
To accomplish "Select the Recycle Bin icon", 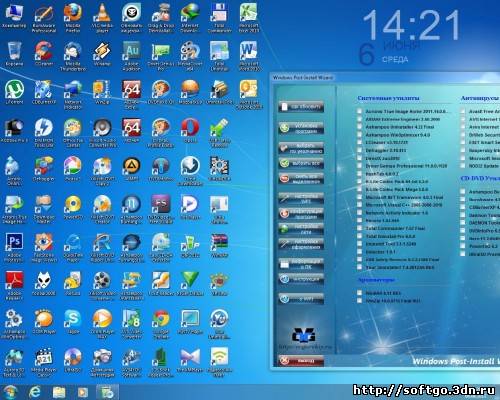I will point(14,54).
